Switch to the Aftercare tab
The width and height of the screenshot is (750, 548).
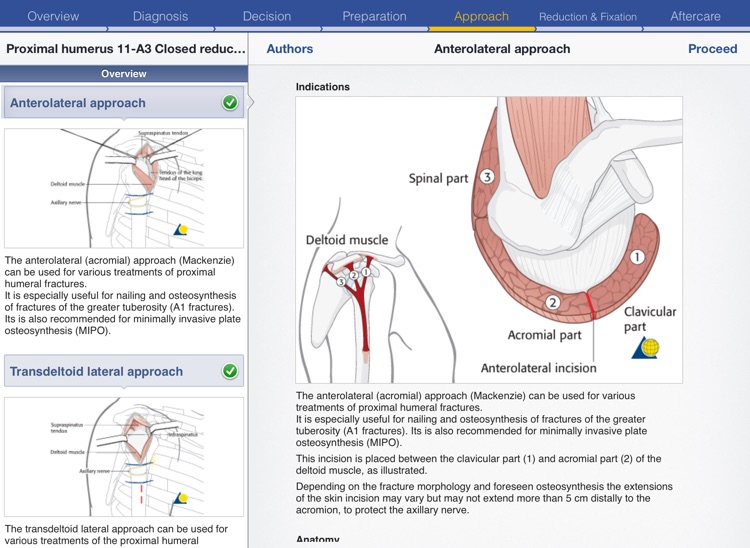[695, 16]
